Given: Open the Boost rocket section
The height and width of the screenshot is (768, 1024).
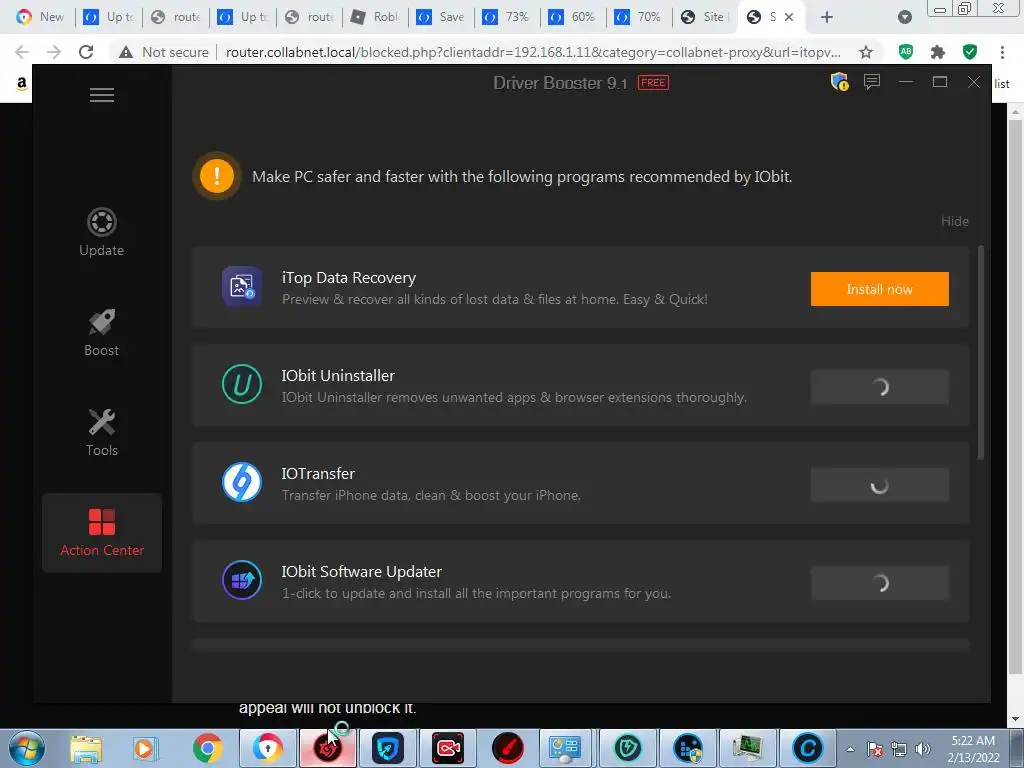Looking at the screenshot, I should (x=101, y=332).
